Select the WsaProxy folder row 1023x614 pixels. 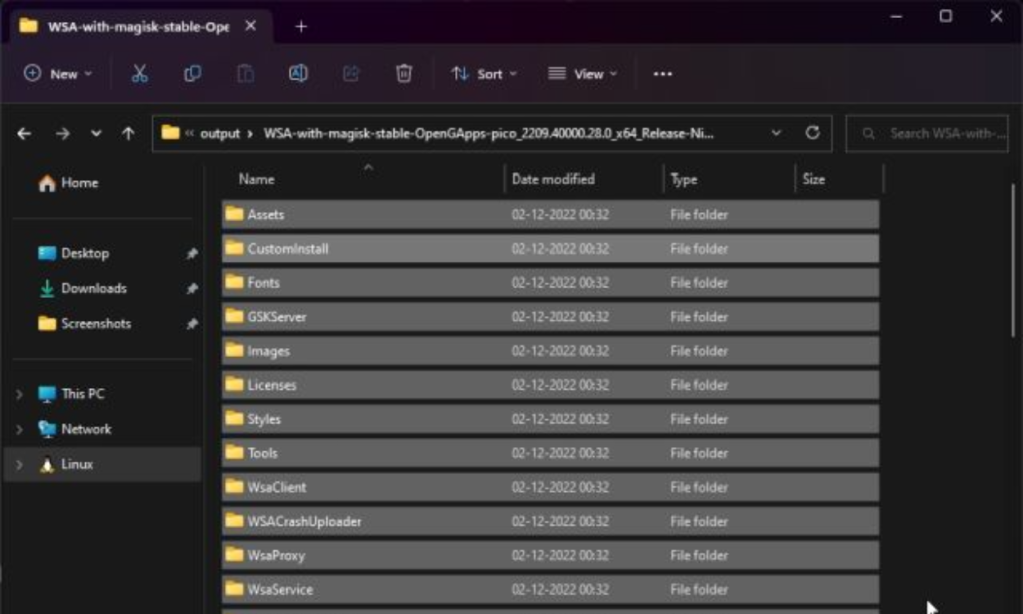coord(551,555)
